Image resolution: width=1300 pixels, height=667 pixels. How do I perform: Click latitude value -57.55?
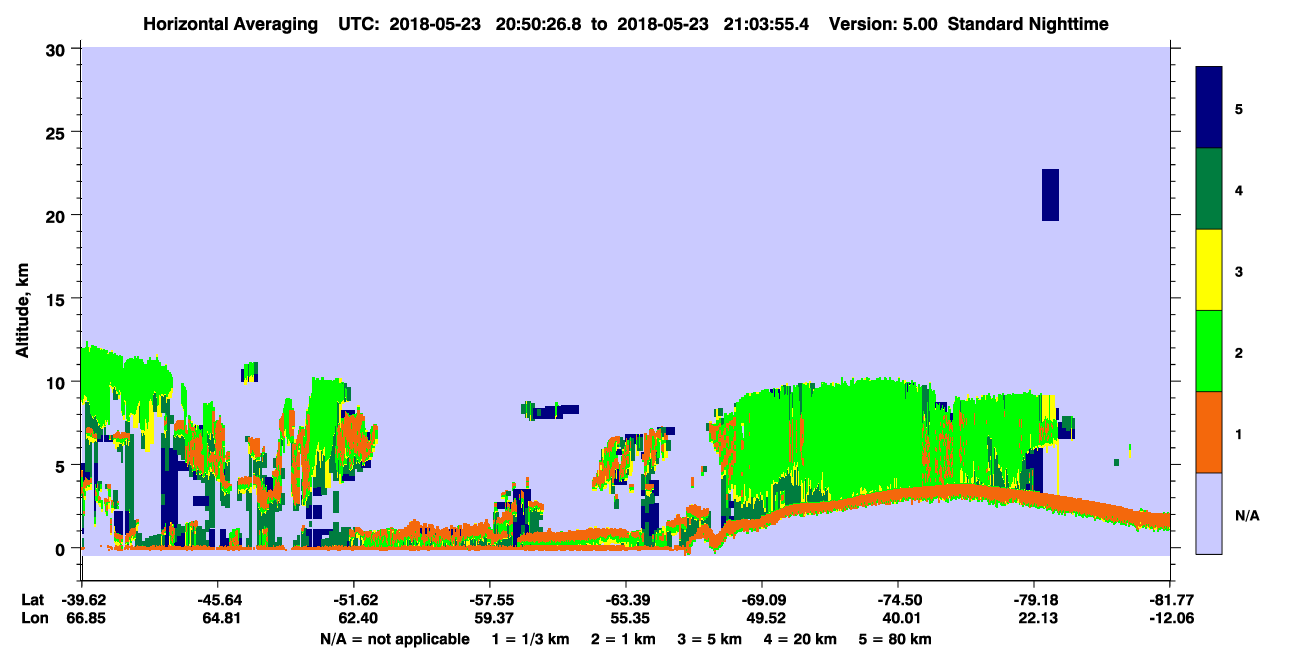(489, 600)
